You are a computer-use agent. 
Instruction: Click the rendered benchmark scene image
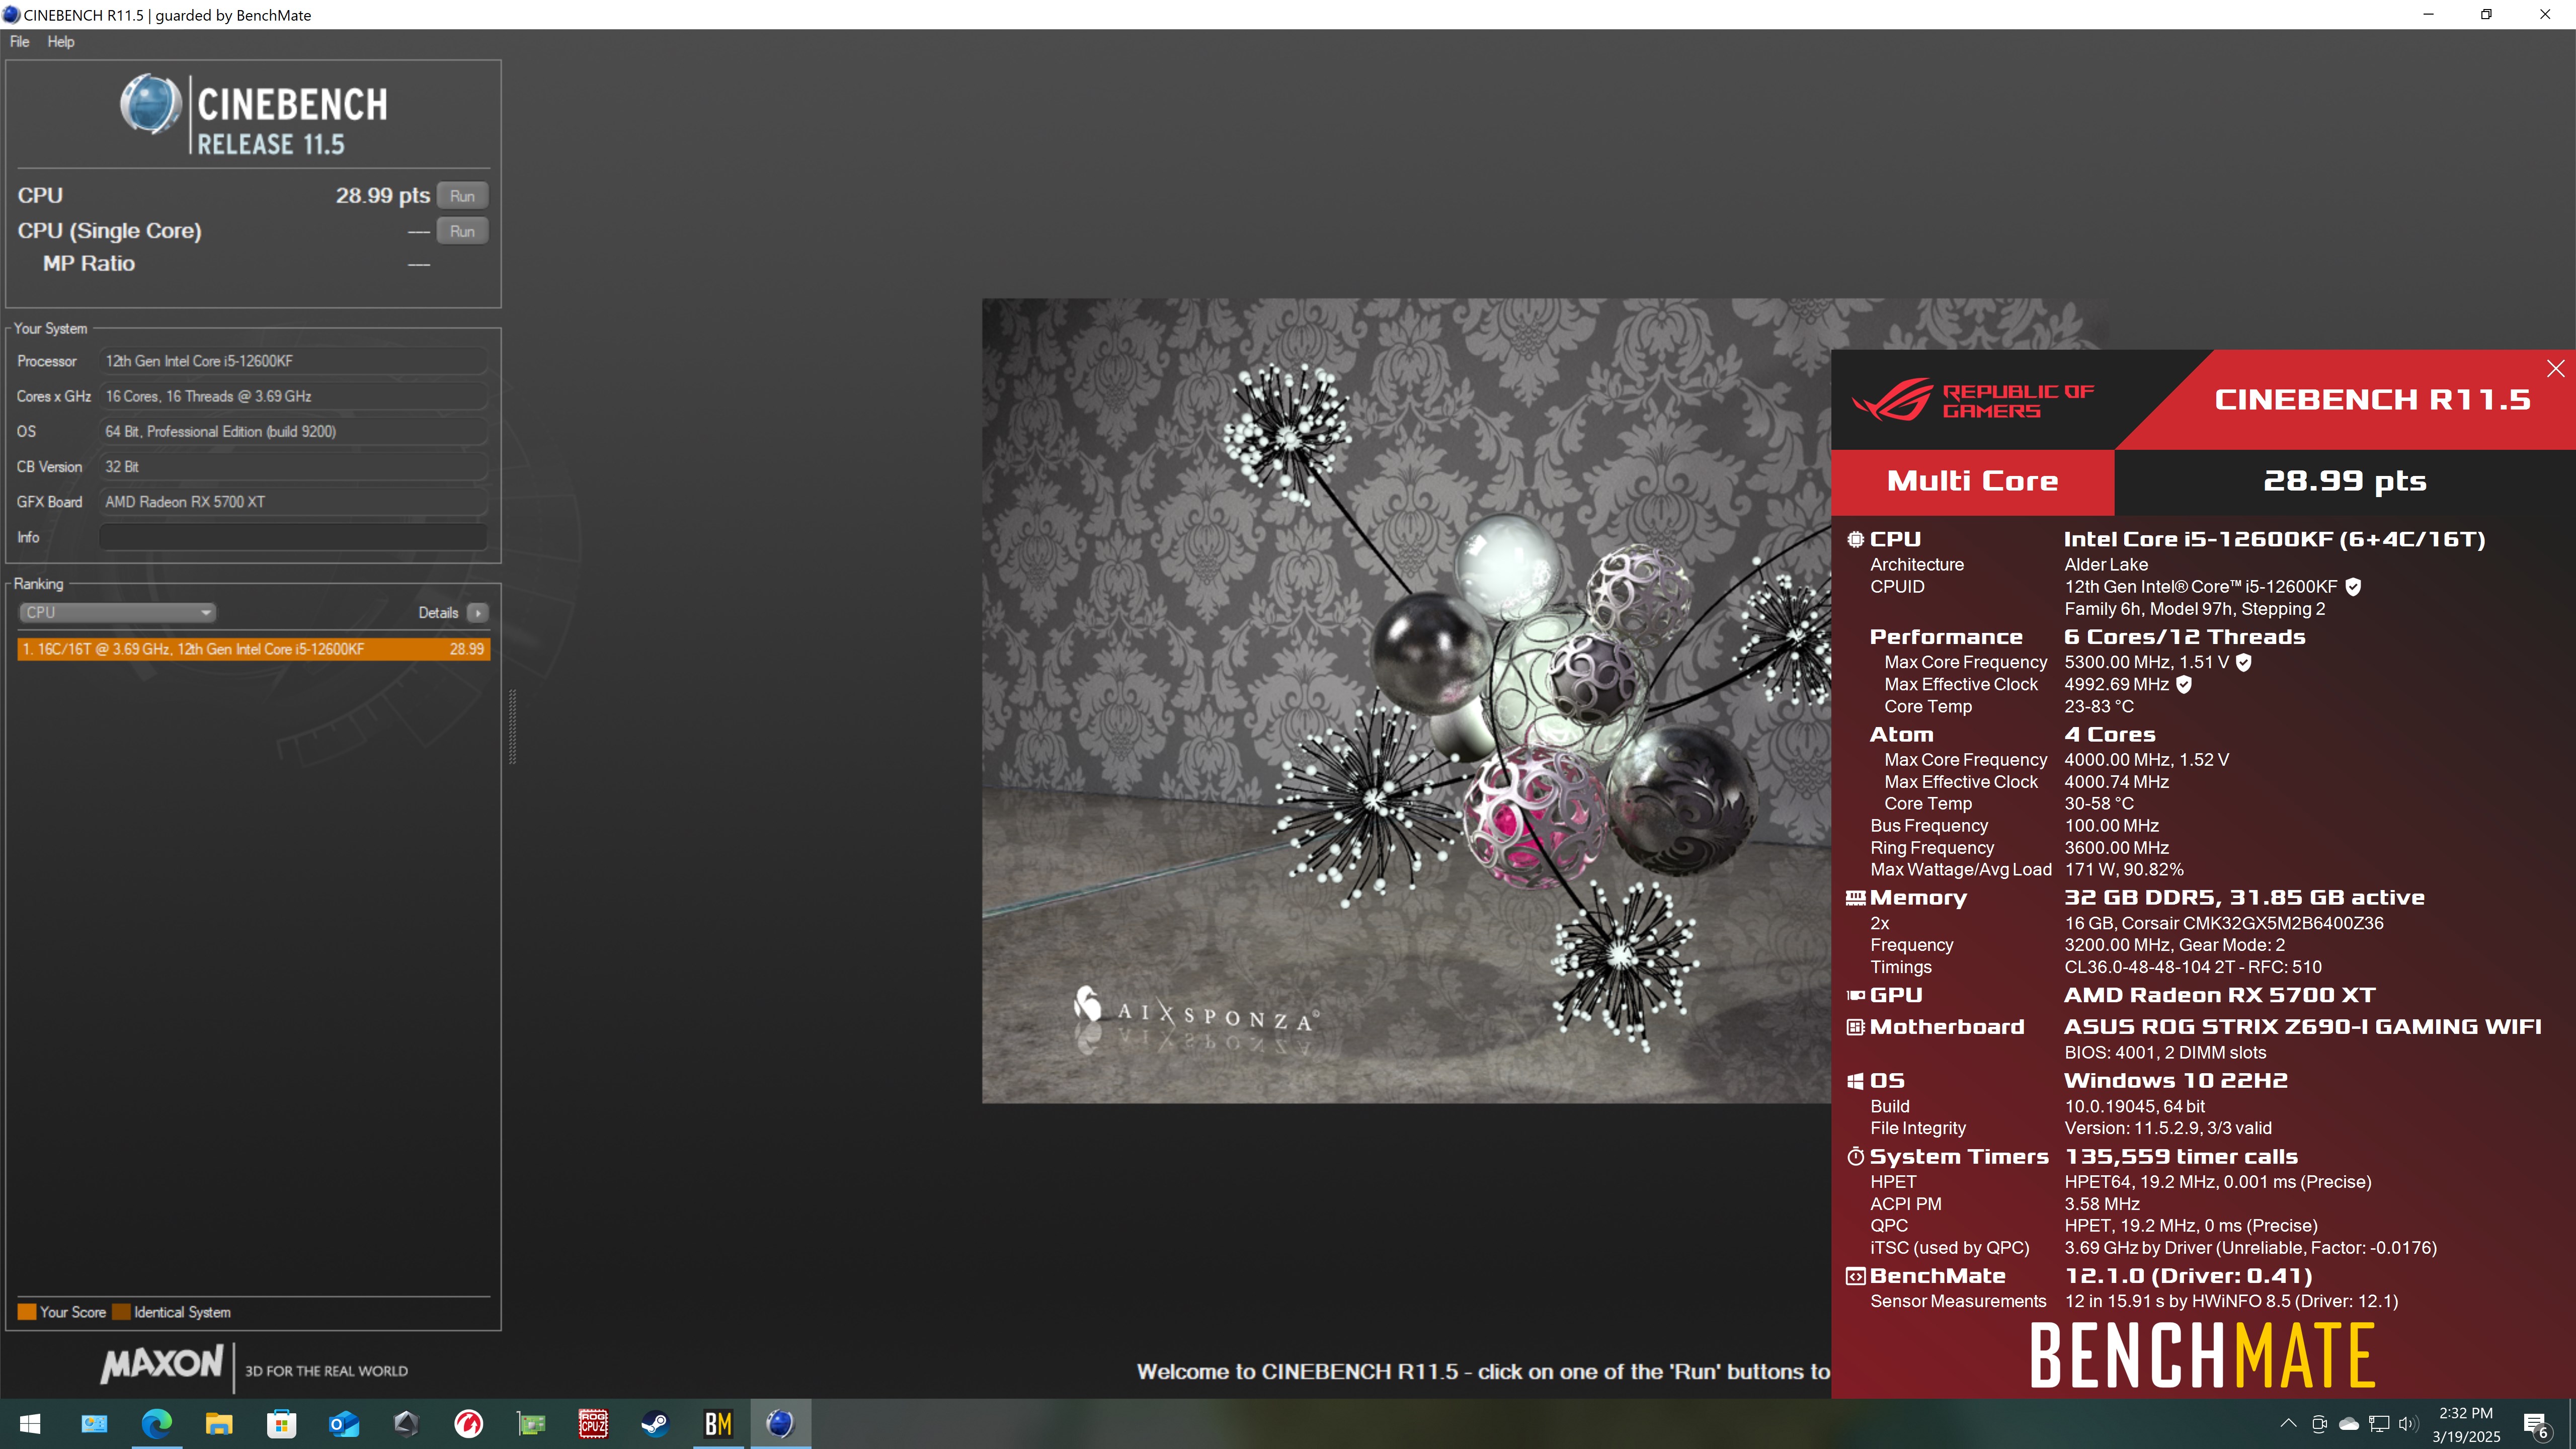[1406, 700]
